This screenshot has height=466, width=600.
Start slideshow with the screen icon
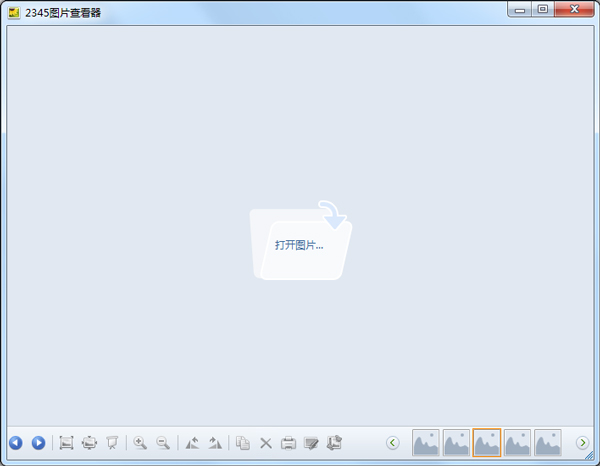click(x=112, y=442)
